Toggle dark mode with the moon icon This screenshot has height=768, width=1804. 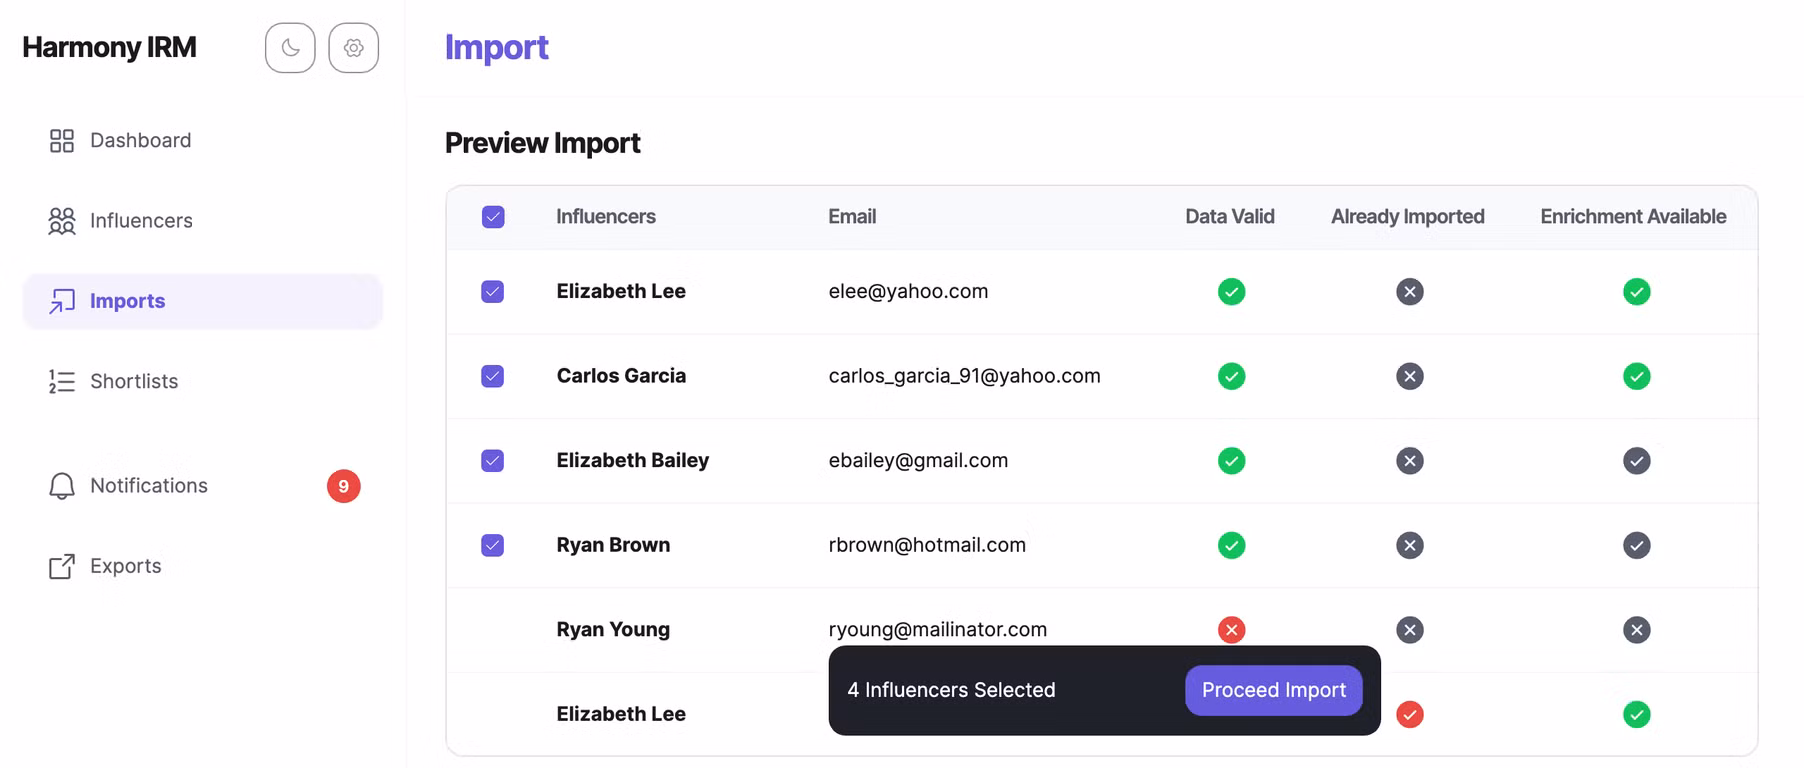tap(289, 47)
